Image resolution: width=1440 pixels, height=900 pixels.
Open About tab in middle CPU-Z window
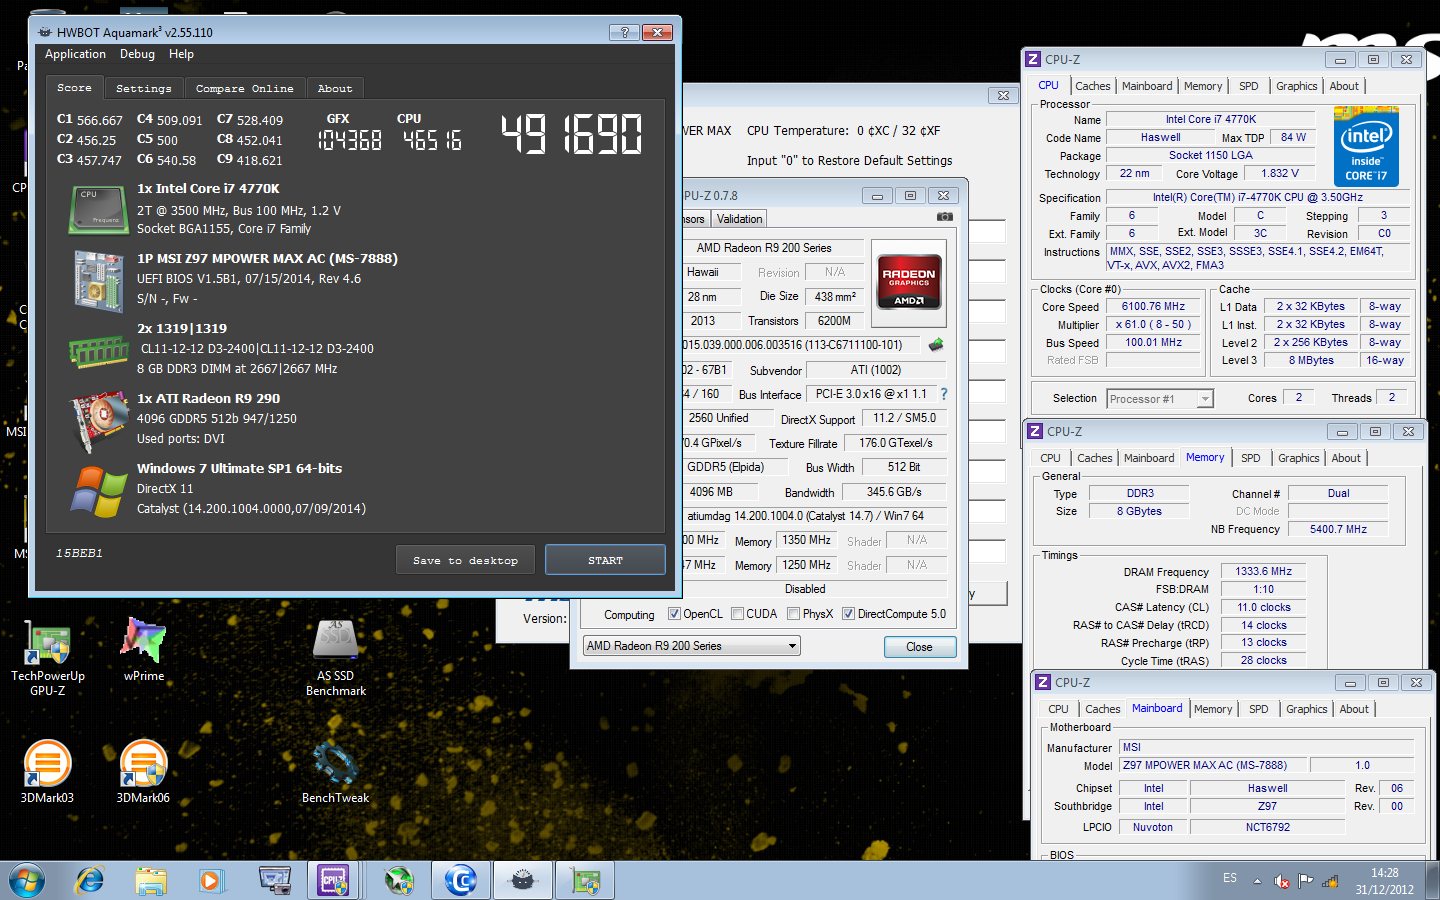[1346, 458]
